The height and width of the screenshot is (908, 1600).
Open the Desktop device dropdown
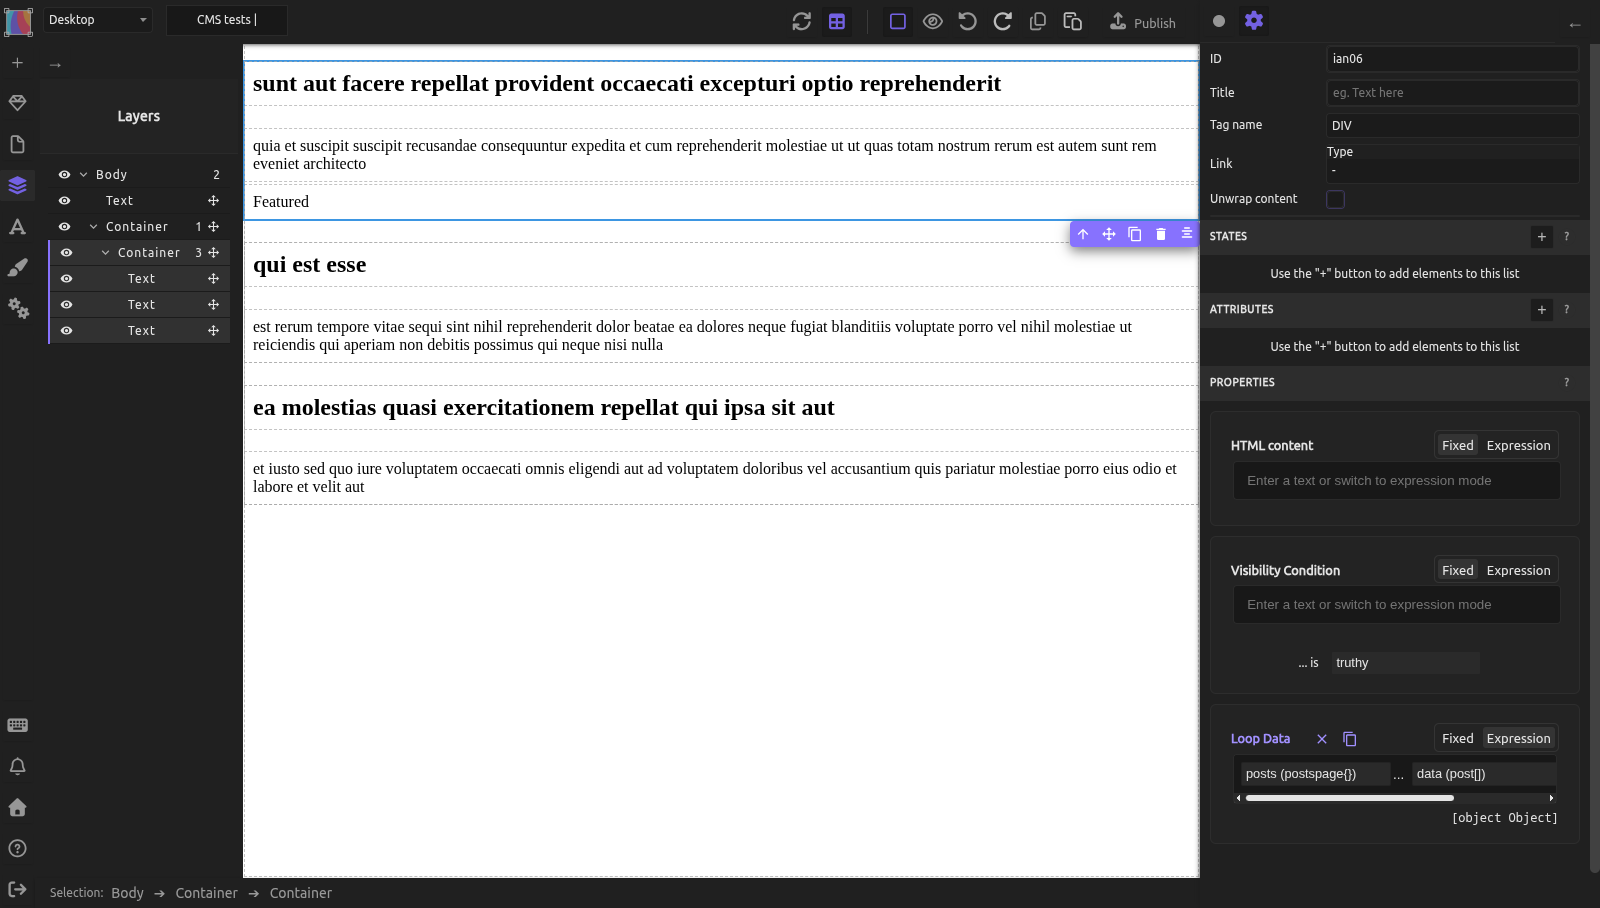click(x=97, y=19)
